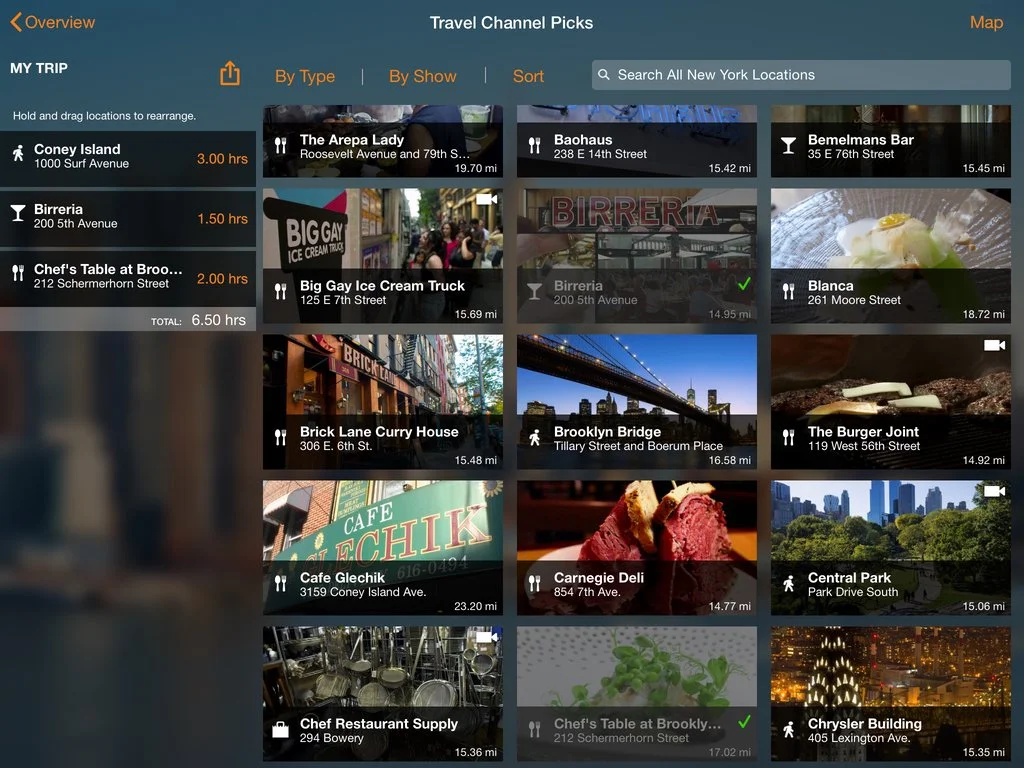Click the 1.50 hrs duration for Birreria

pyautogui.click(x=222, y=219)
